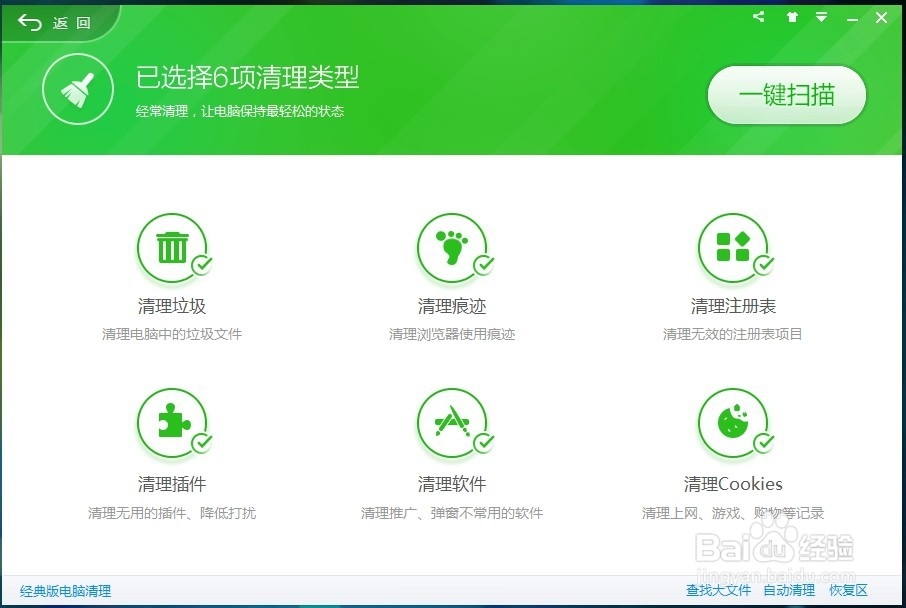This screenshot has width=906, height=608.
Task: Select the 清理Cookies cookie icon
Action: pos(733,423)
